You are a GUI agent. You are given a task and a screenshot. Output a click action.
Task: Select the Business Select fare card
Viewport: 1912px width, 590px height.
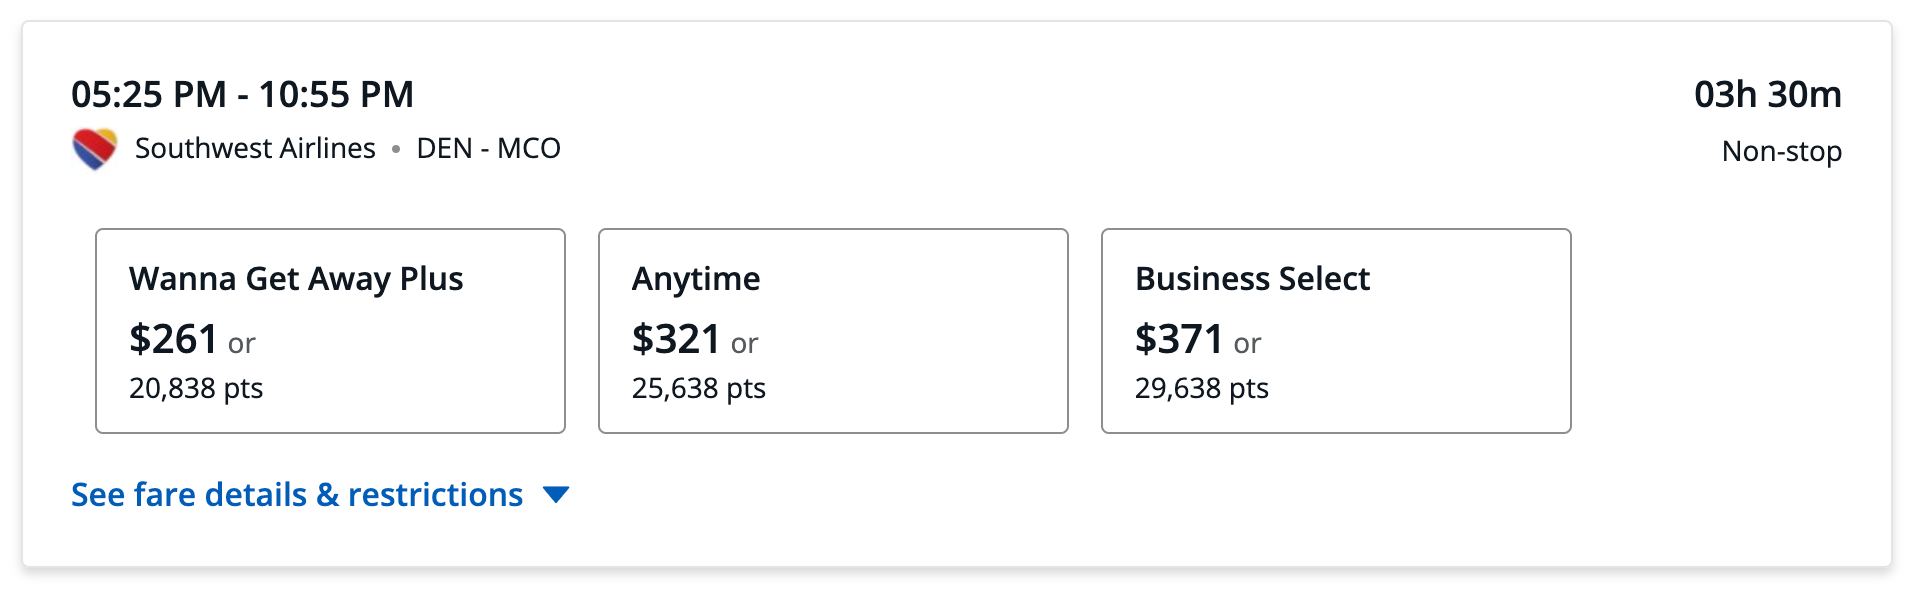(1336, 331)
